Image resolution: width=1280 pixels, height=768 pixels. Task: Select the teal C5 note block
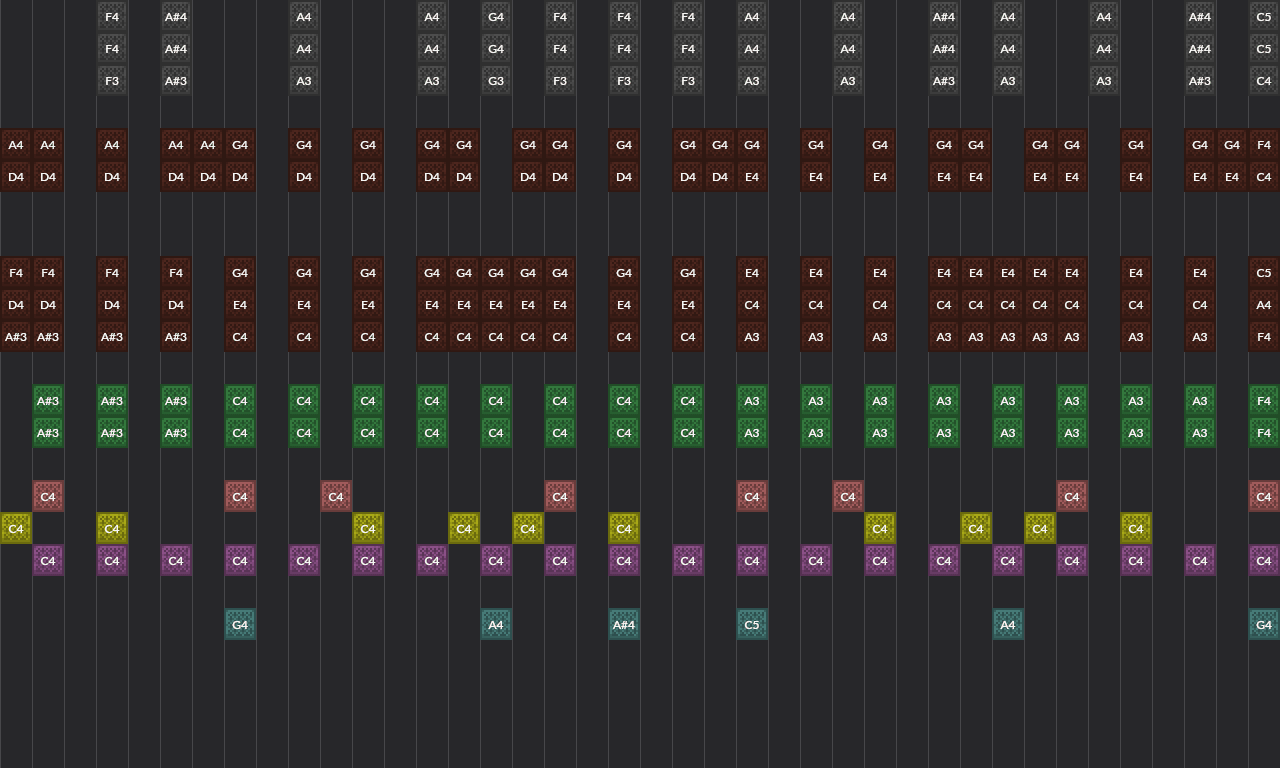tap(752, 625)
